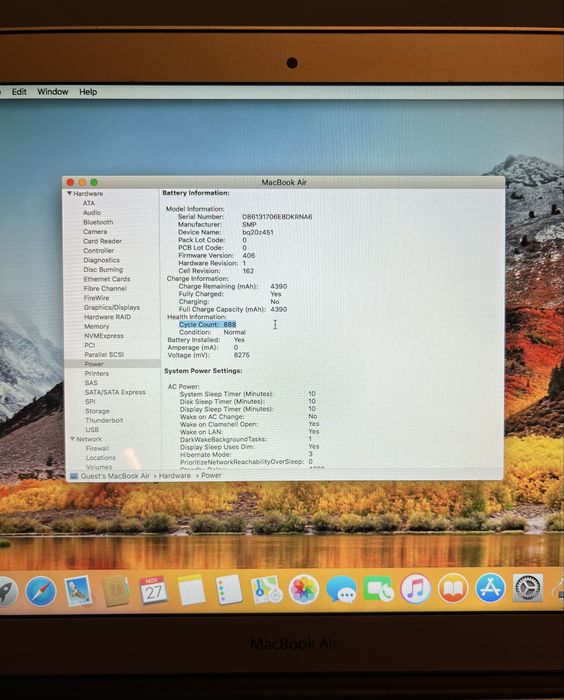Select Memory in the sidebar
Image resolution: width=564 pixels, height=700 pixels.
[96, 326]
